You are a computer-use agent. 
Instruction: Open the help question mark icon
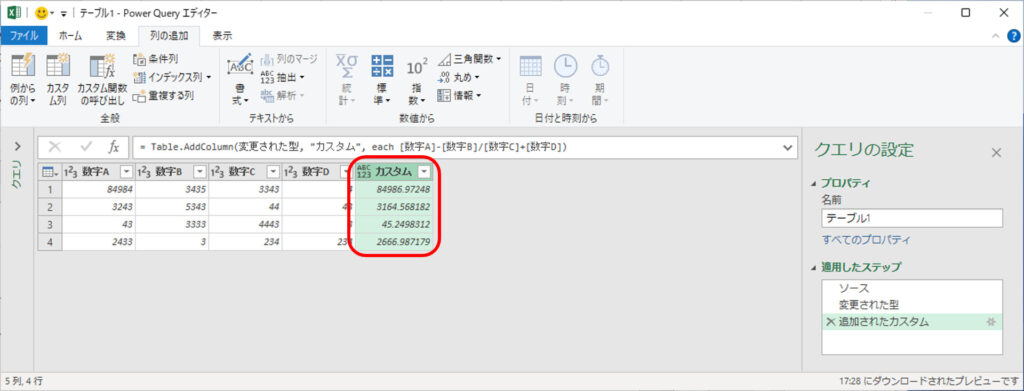(1014, 36)
